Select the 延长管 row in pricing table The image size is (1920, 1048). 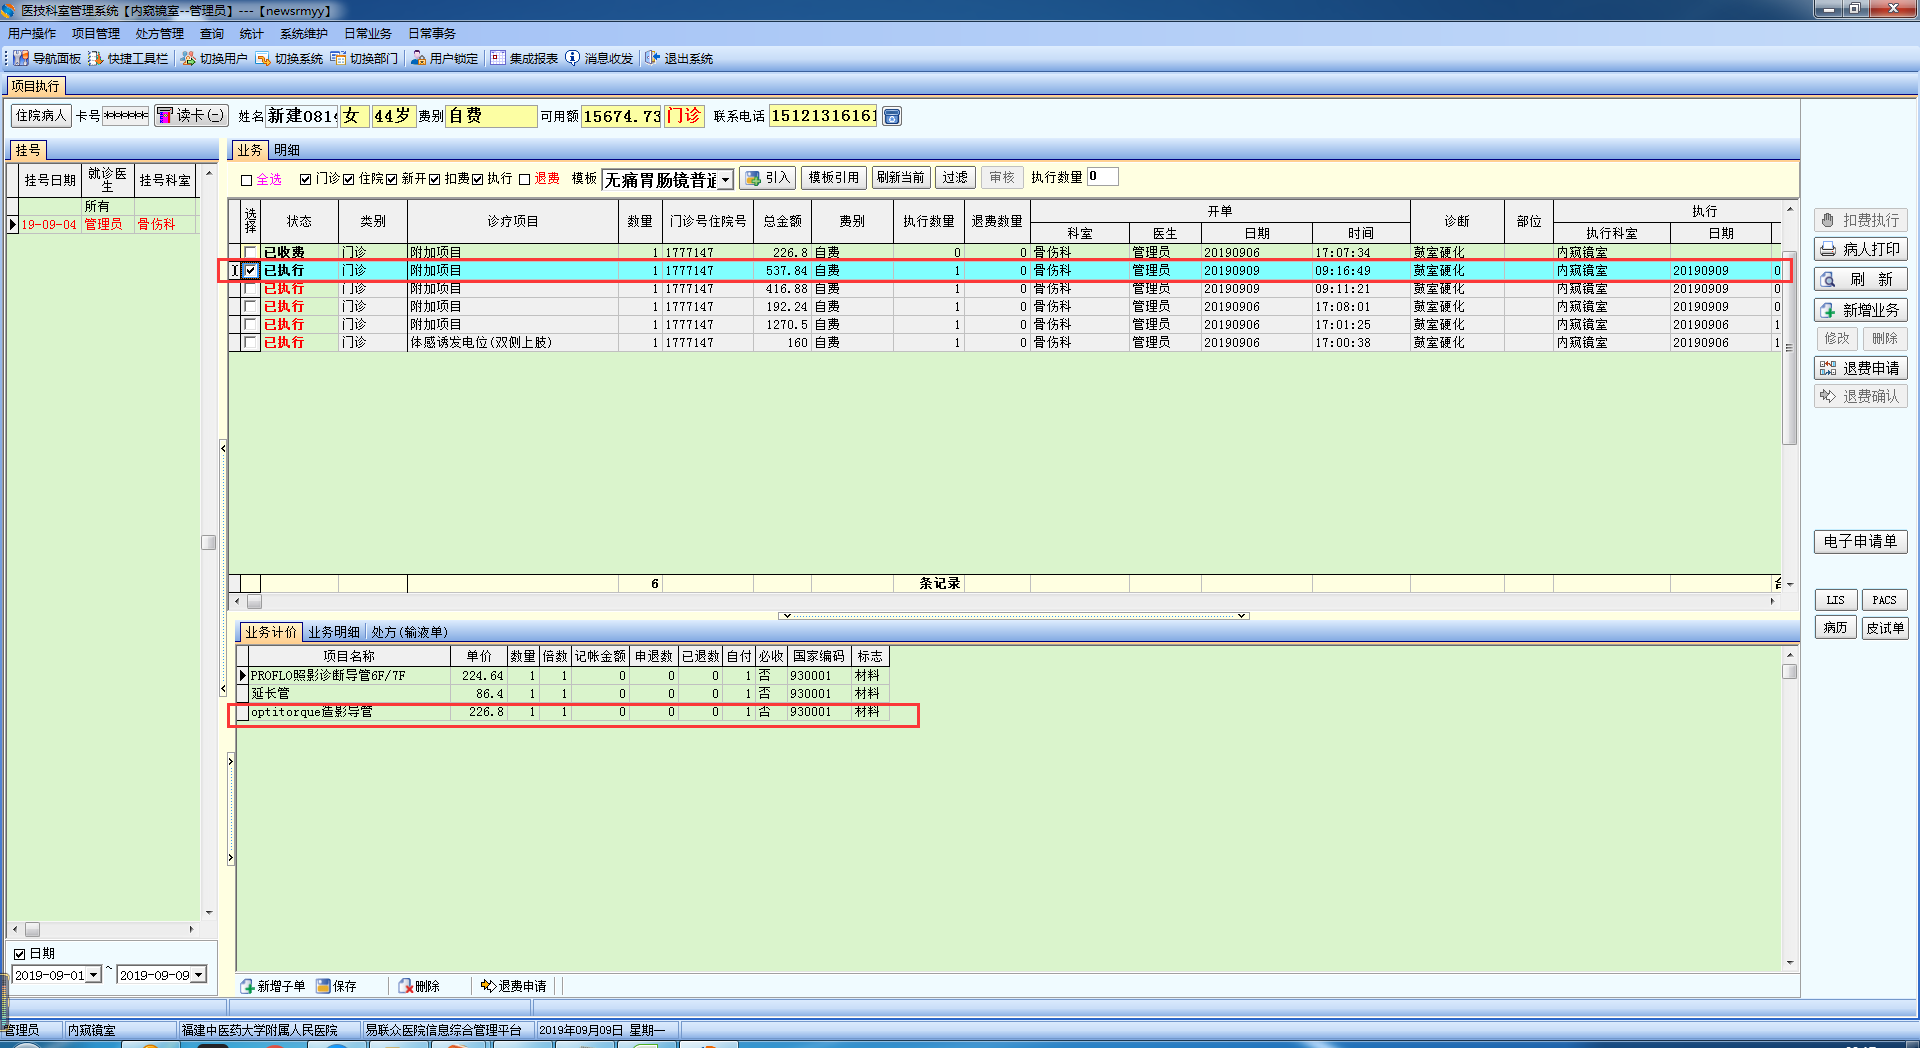pyautogui.click(x=562, y=693)
